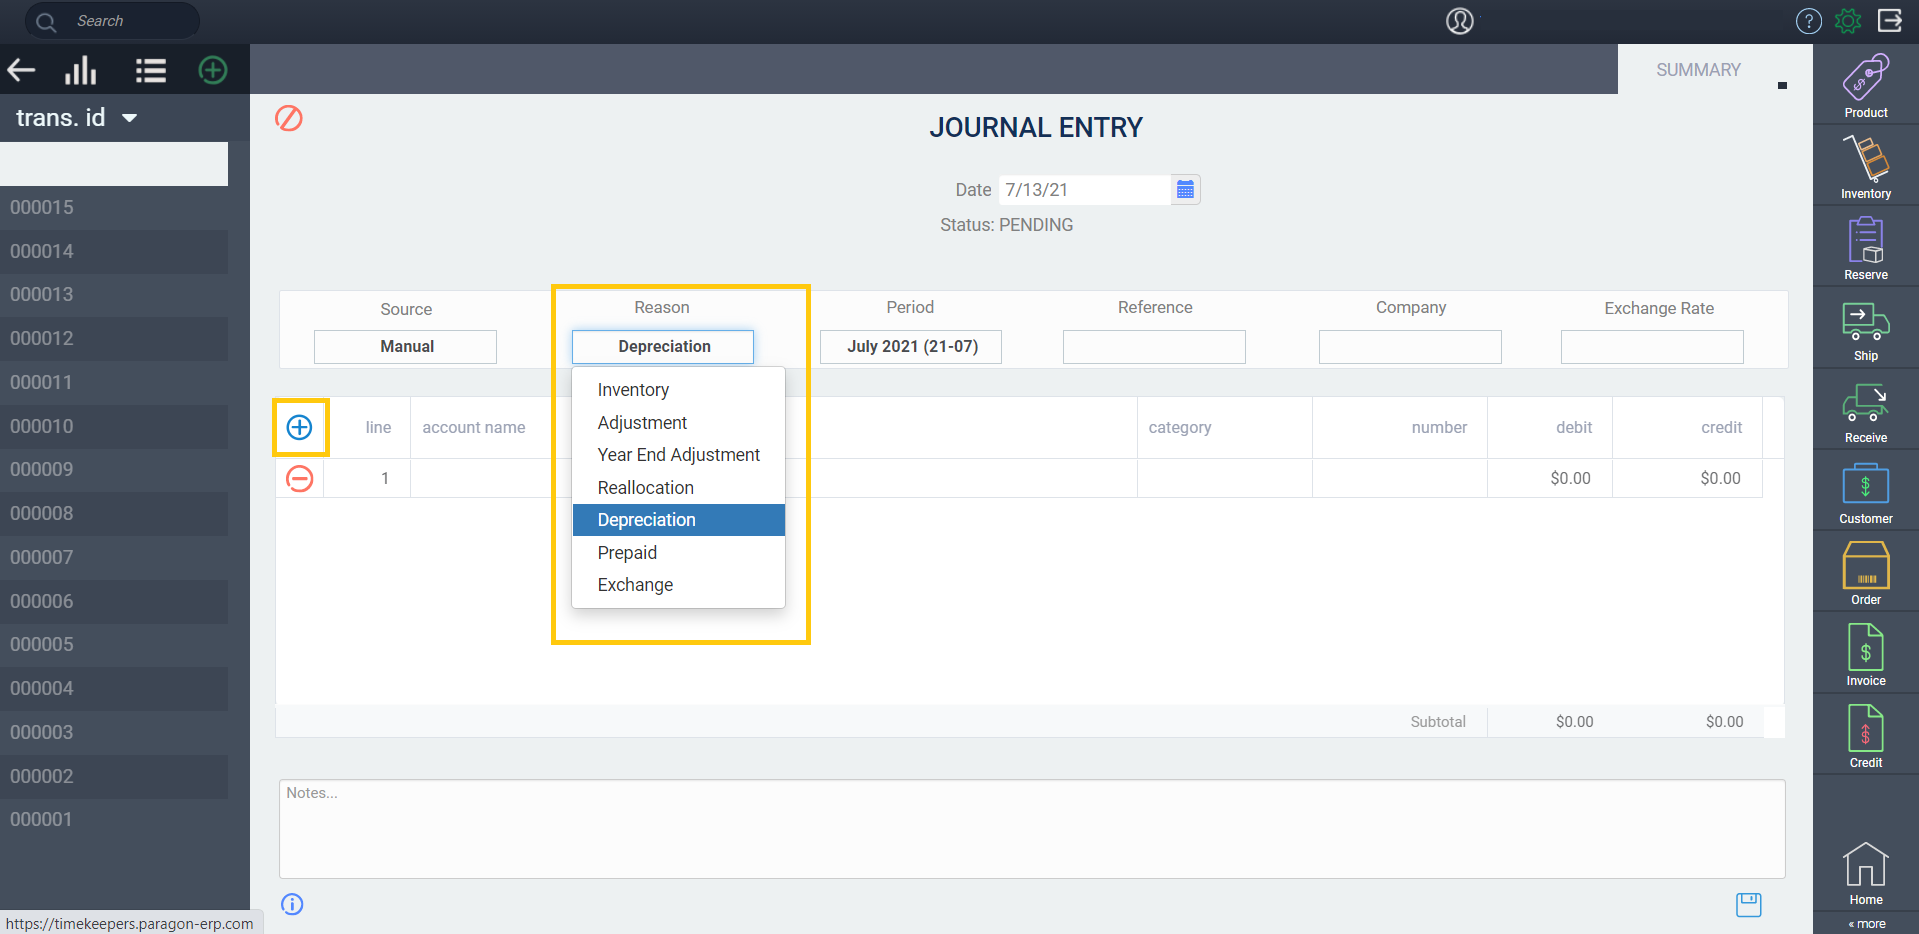
Task: Focus the top Search field
Action: point(112,21)
